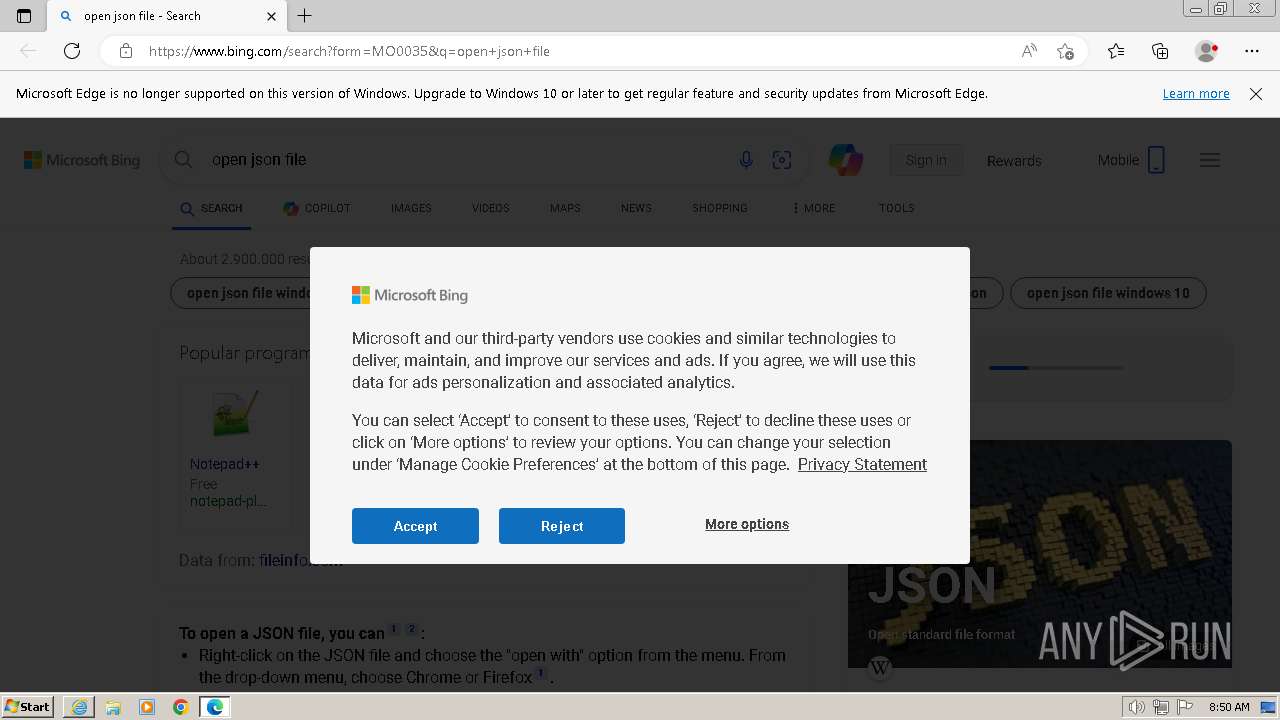
Task: Open Read aloud in address bar
Action: coord(1029,51)
